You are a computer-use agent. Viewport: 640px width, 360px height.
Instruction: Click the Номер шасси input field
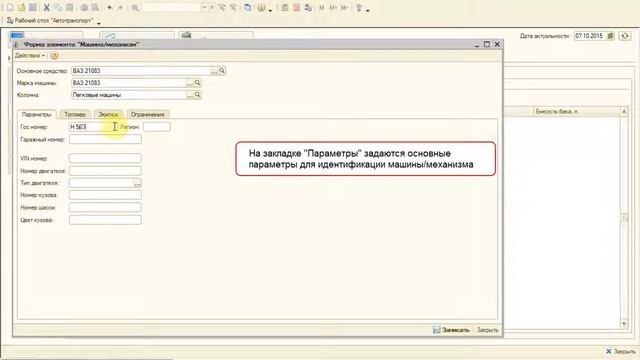105,207
